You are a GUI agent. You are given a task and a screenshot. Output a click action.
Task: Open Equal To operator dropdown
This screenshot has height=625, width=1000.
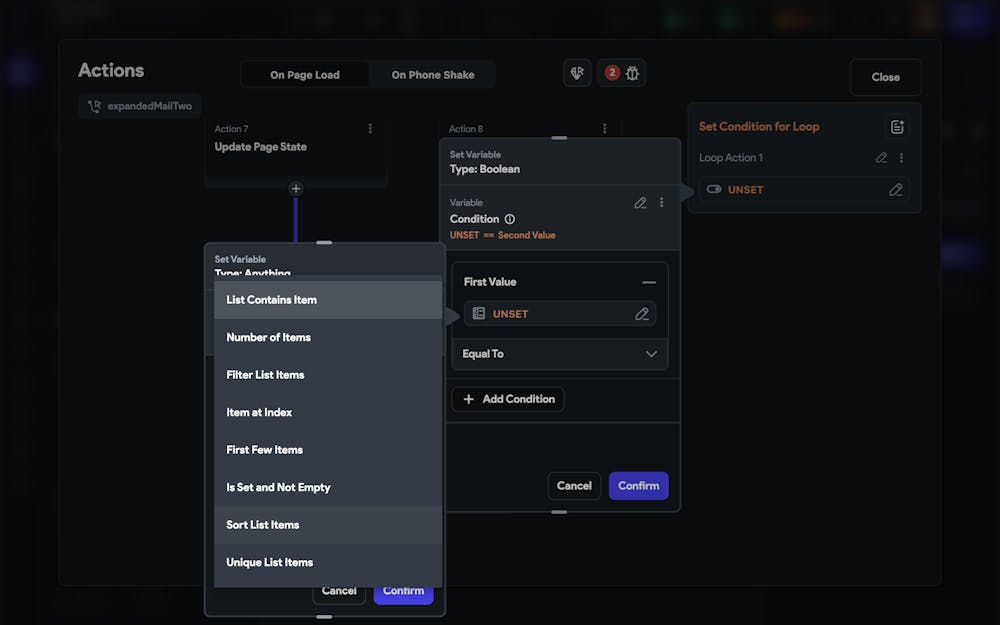point(559,354)
